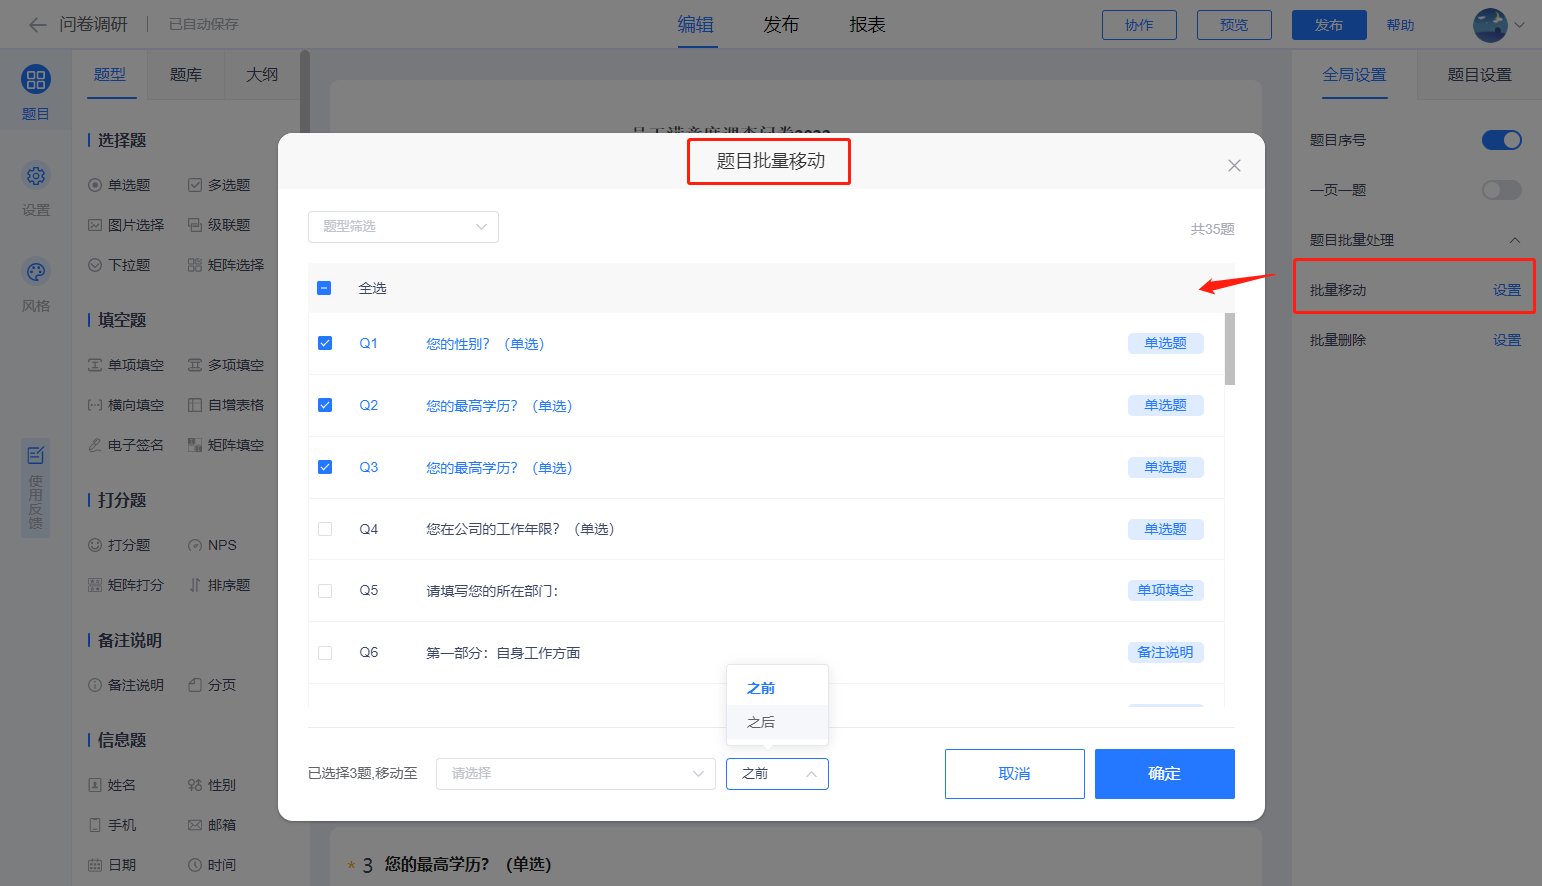The width and height of the screenshot is (1542, 886).
Task: Add a 打分题 question type
Action: 119,545
